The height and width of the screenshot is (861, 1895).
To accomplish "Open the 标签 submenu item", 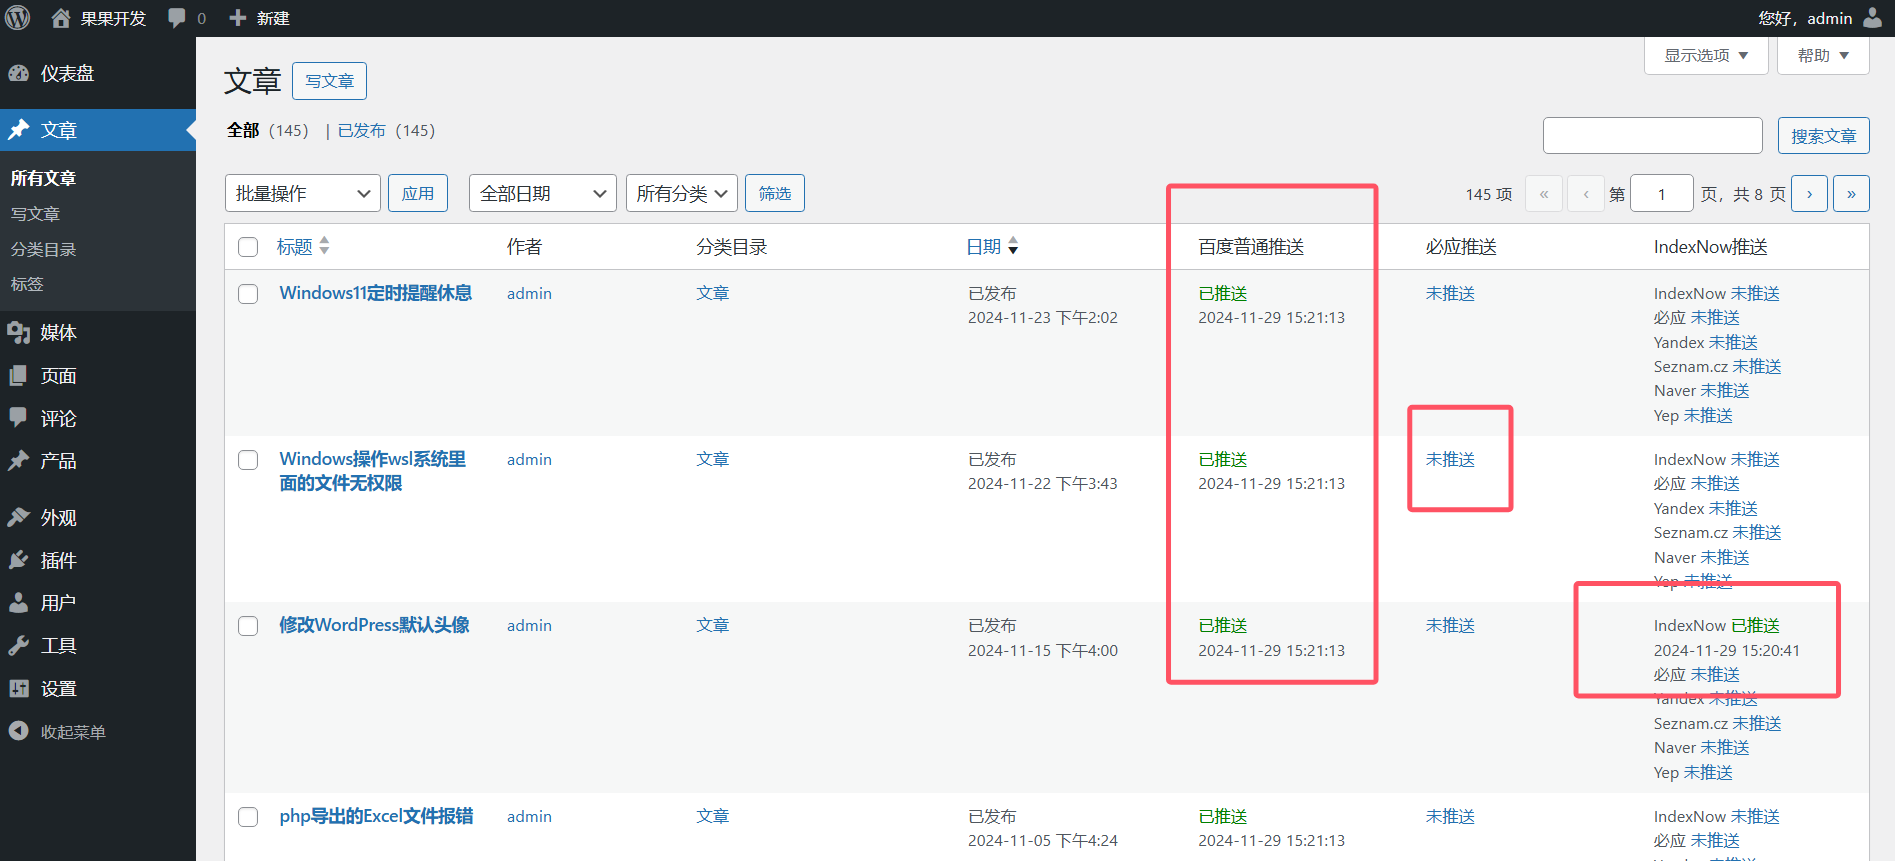I will tap(27, 284).
